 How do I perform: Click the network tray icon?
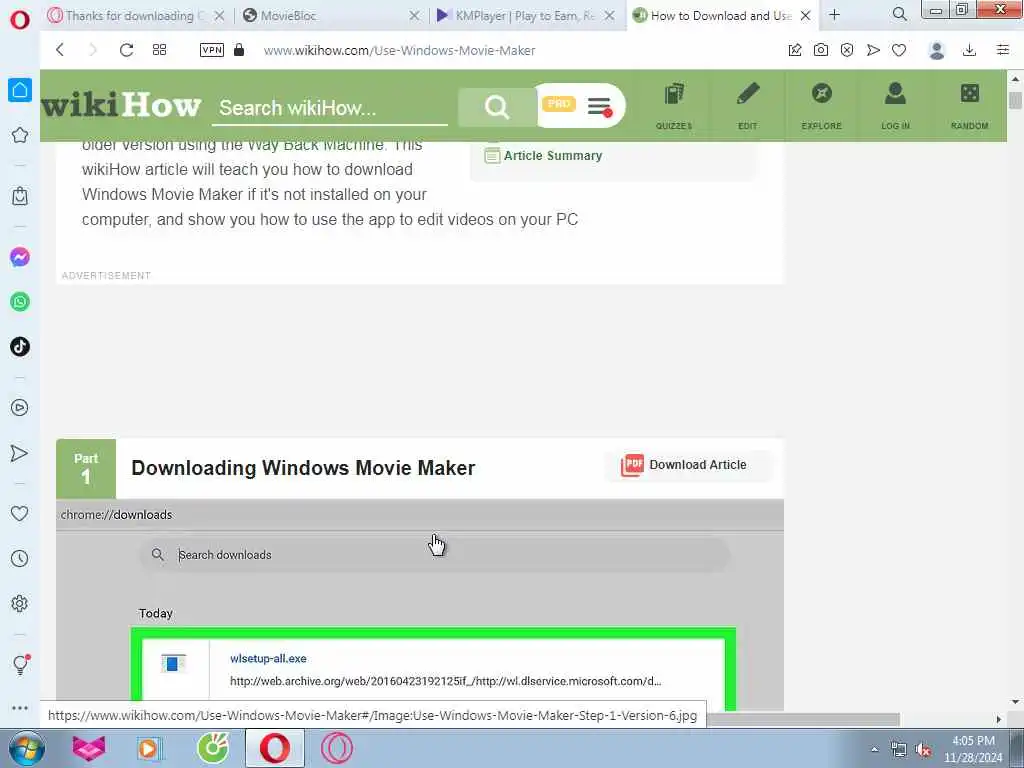(x=899, y=750)
